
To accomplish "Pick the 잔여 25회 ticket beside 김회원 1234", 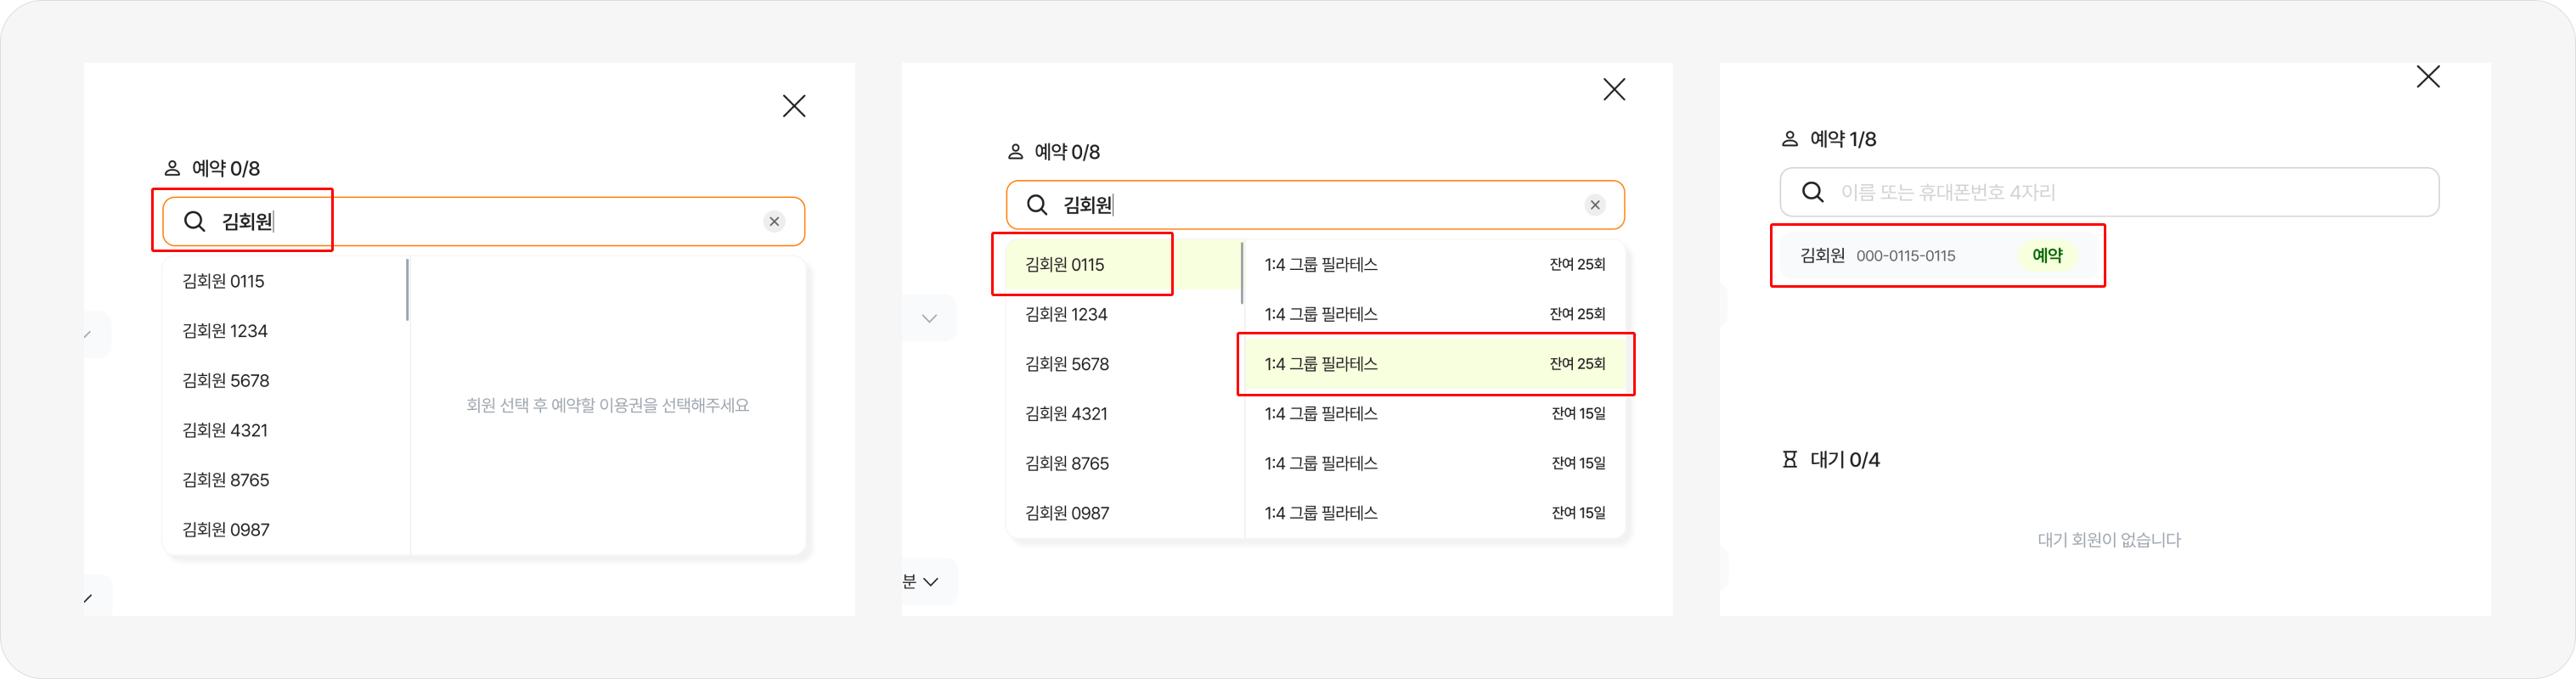I will 1434,314.
